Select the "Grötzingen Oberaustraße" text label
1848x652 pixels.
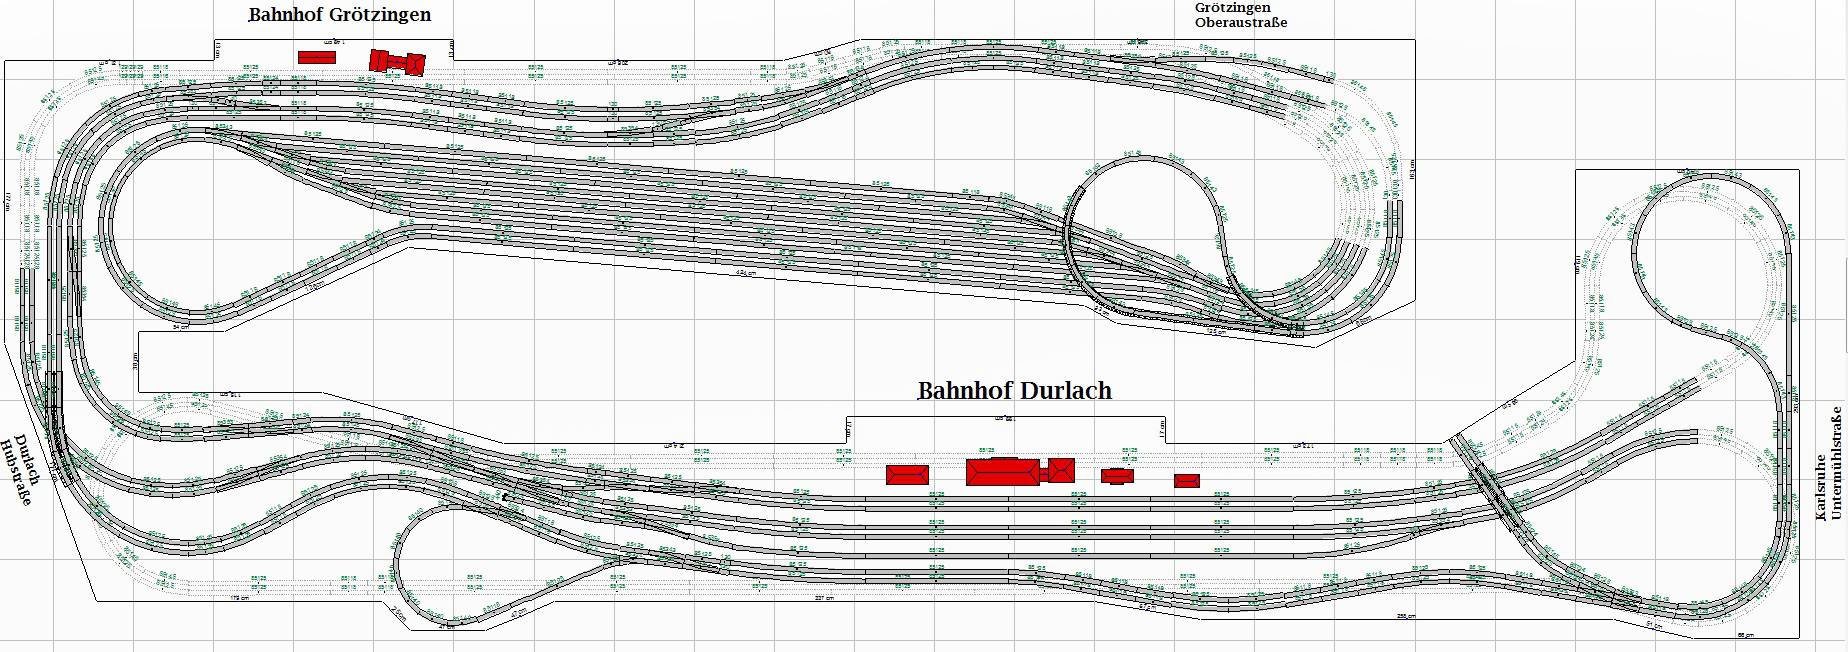coord(1240,15)
